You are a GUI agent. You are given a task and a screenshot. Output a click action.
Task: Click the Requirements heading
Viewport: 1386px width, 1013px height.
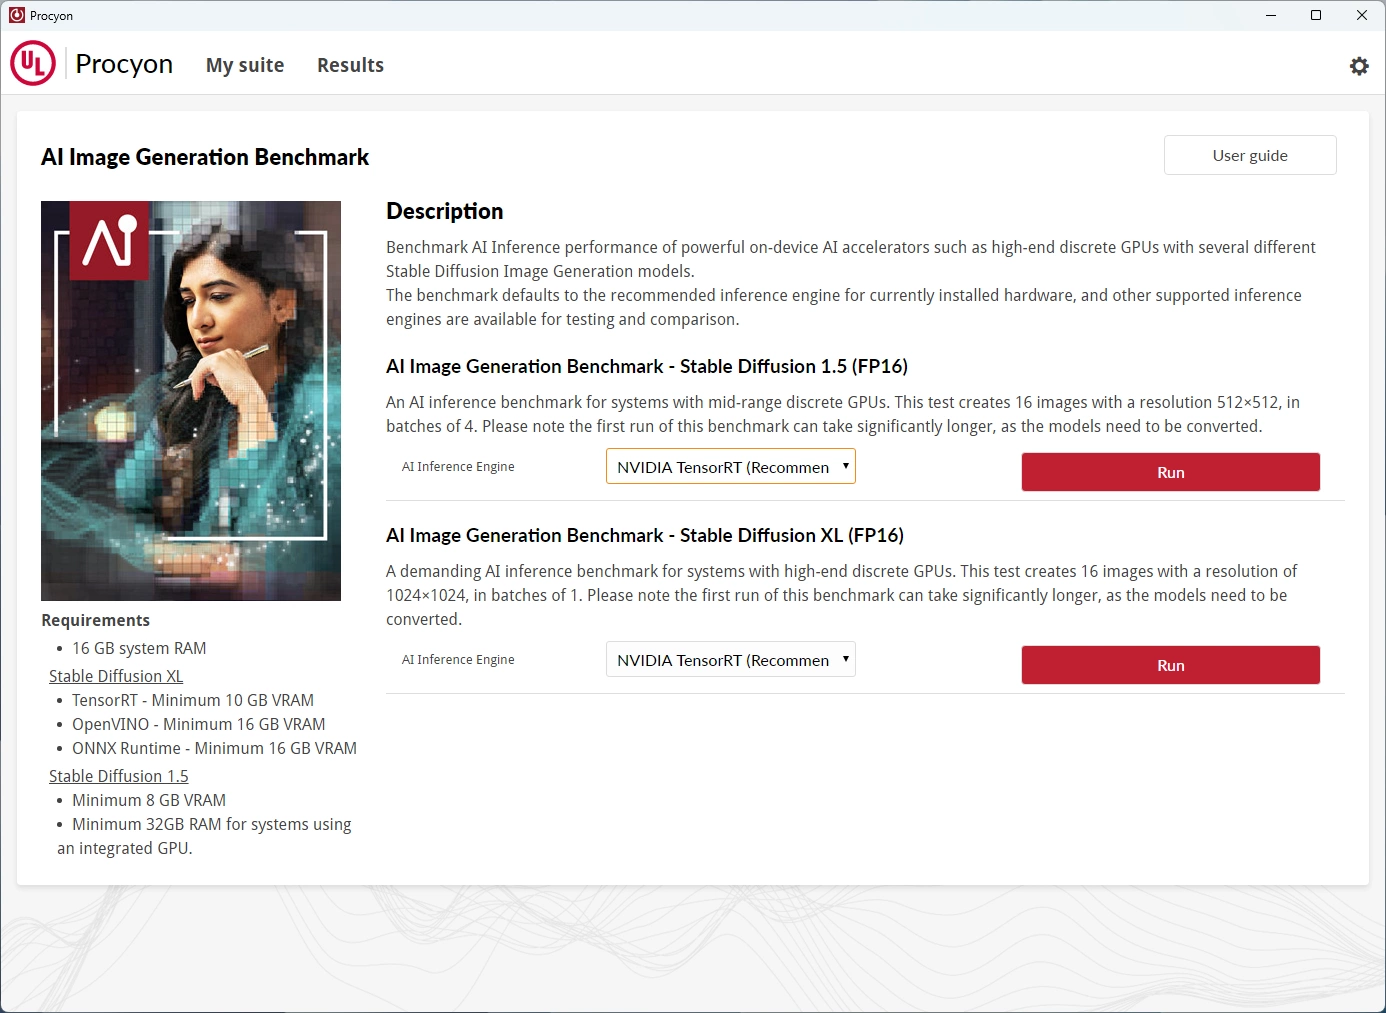[95, 620]
